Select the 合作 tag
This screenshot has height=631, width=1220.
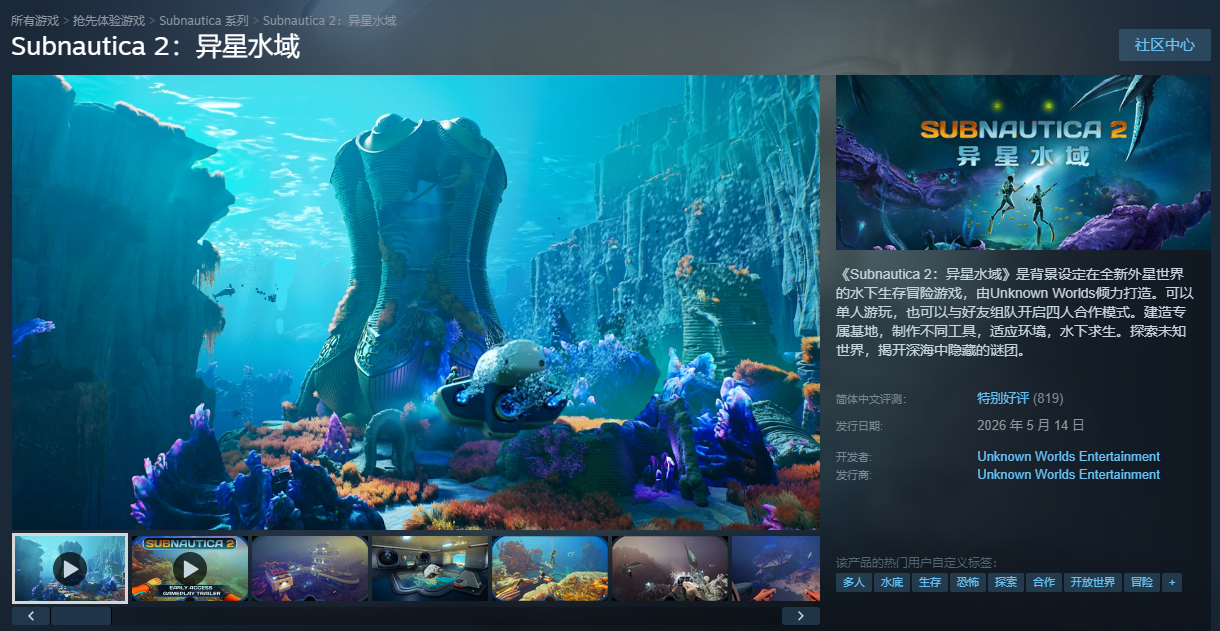[1044, 582]
